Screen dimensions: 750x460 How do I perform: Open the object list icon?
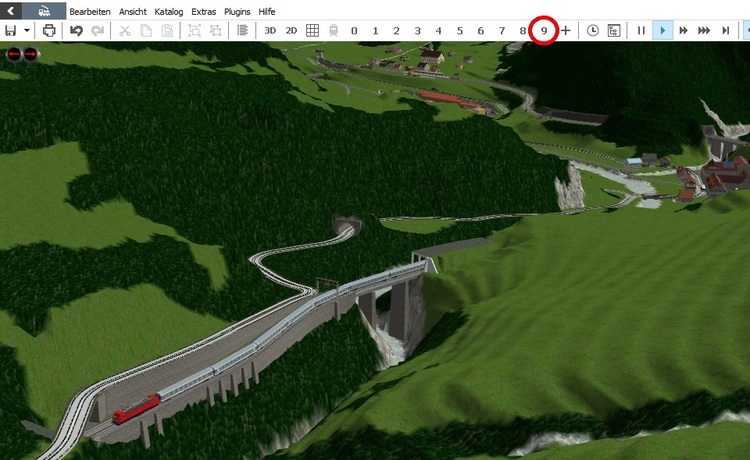243,31
